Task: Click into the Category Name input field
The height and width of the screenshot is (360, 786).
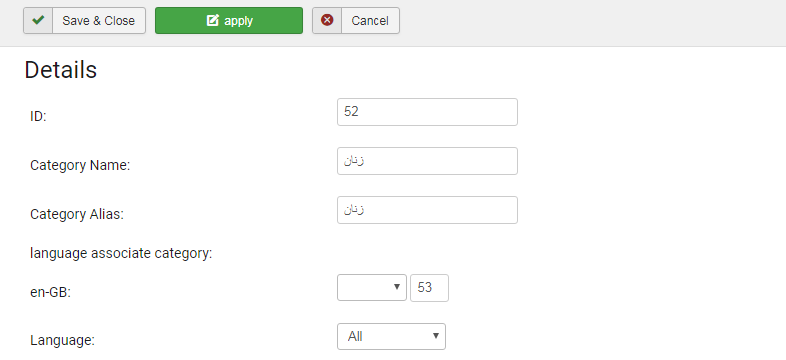Action: 428,161
